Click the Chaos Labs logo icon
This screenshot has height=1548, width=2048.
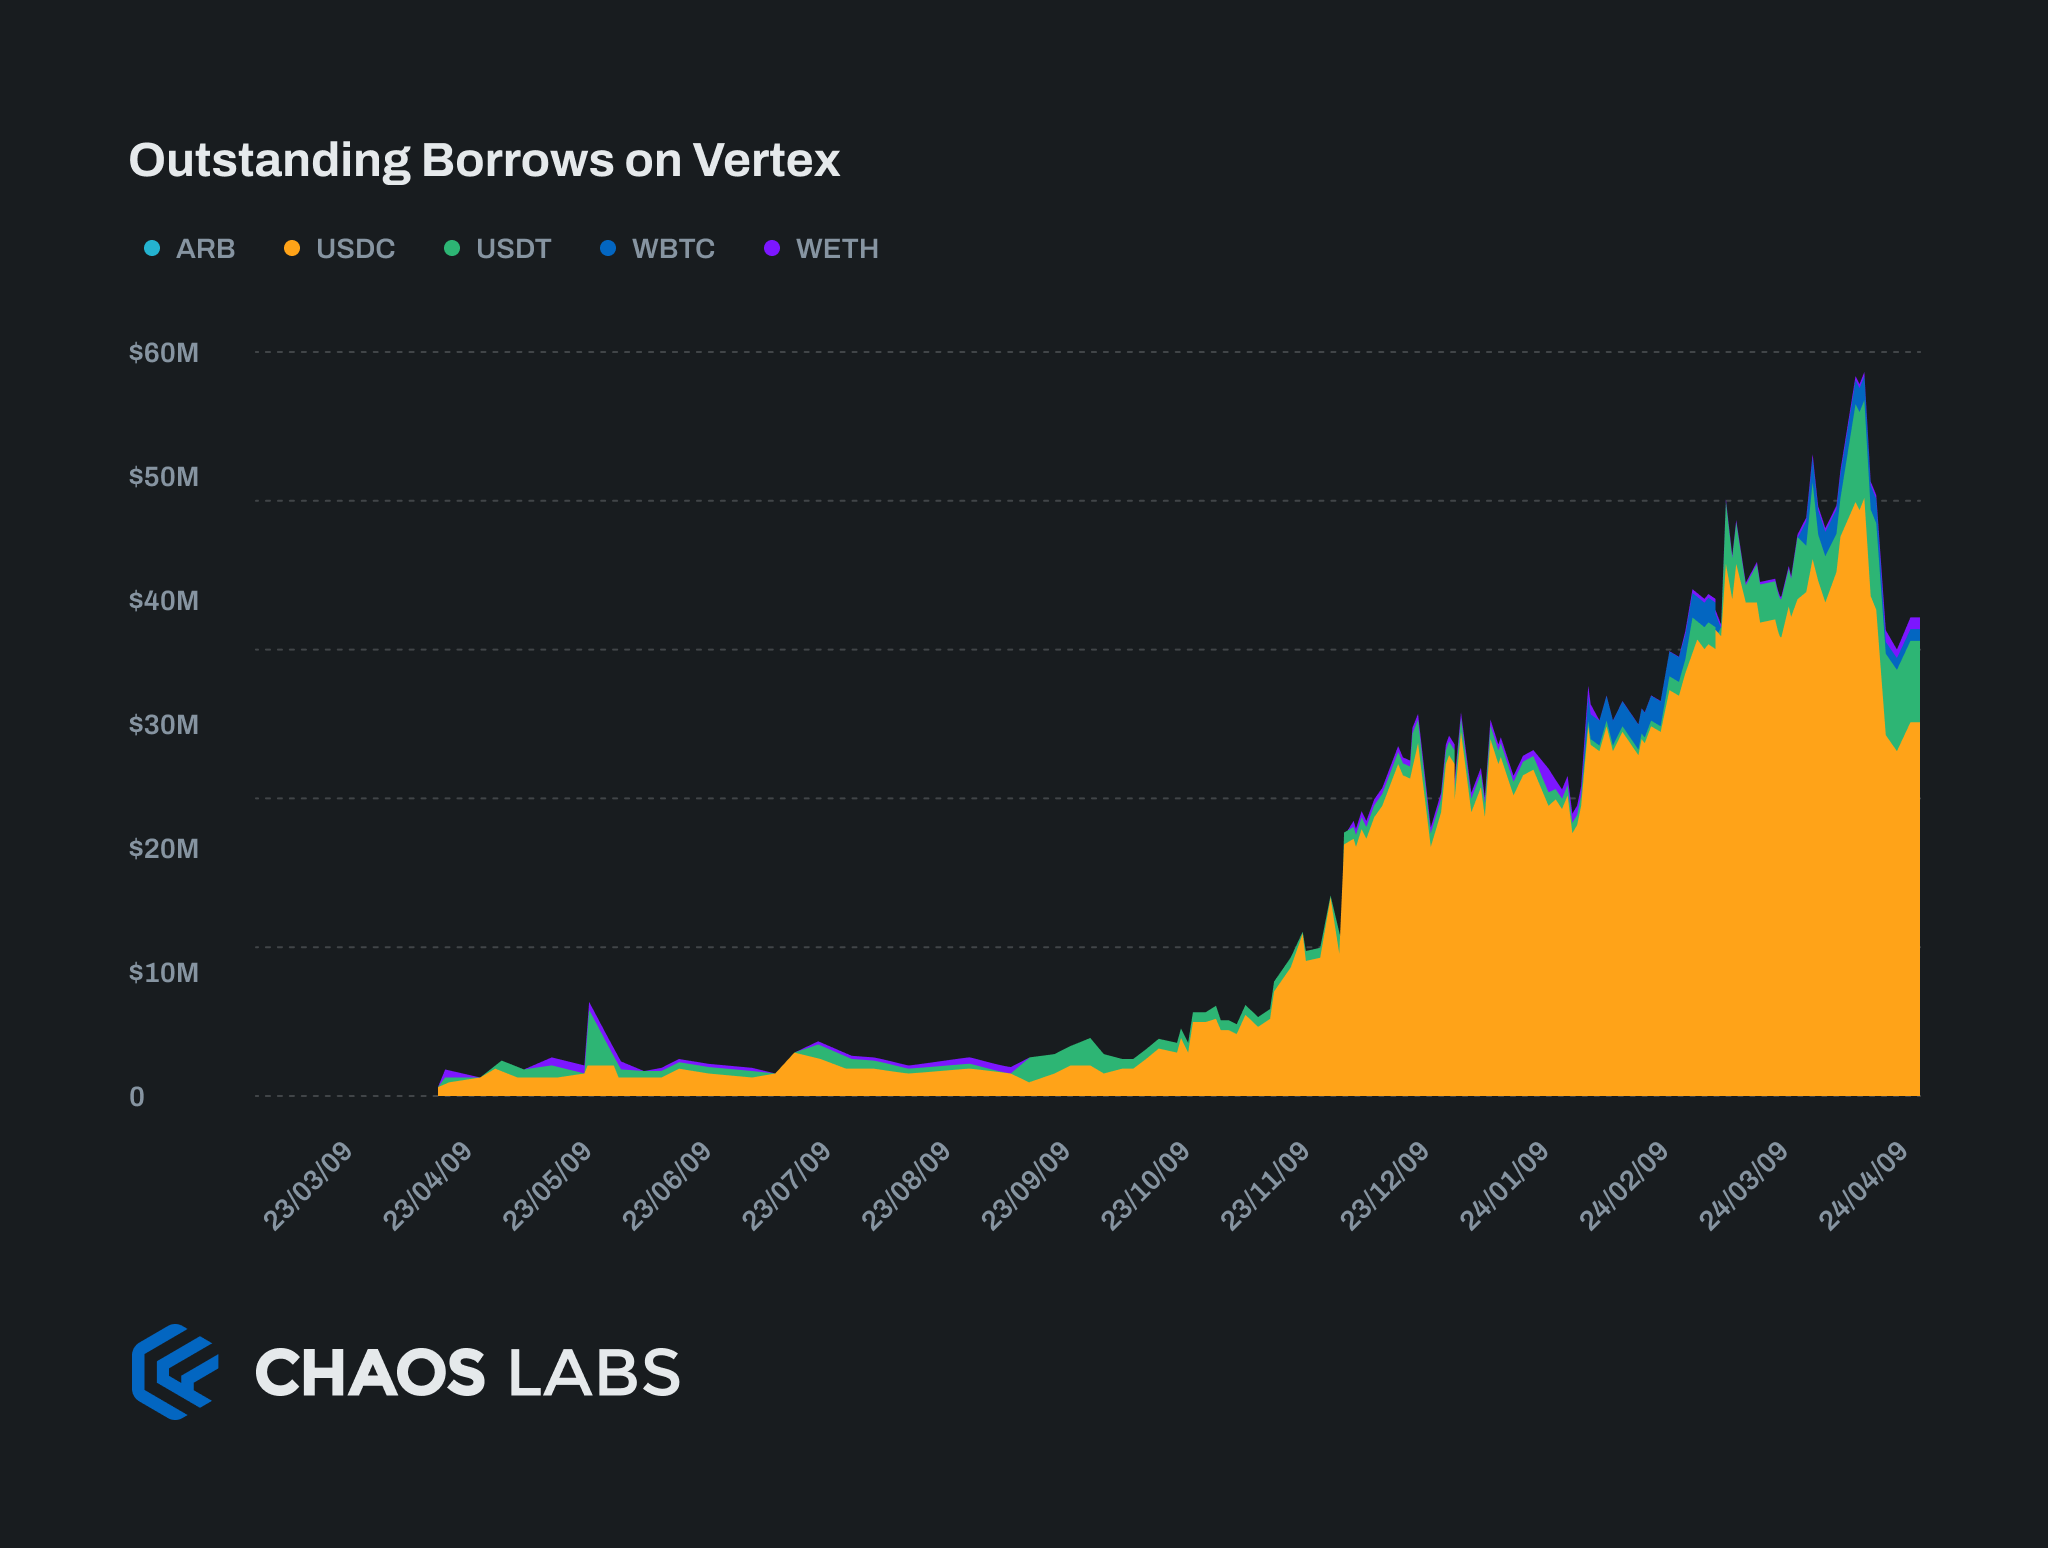(175, 1371)
